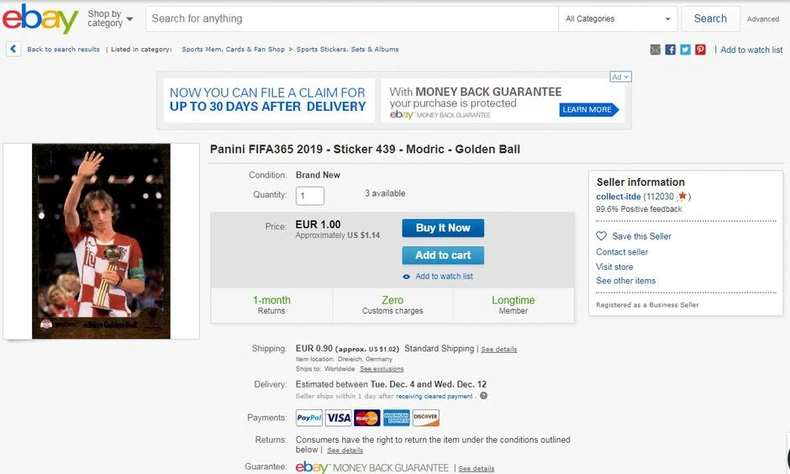Share listing on Twitter

pyautogui.click(x=685, y=49)
